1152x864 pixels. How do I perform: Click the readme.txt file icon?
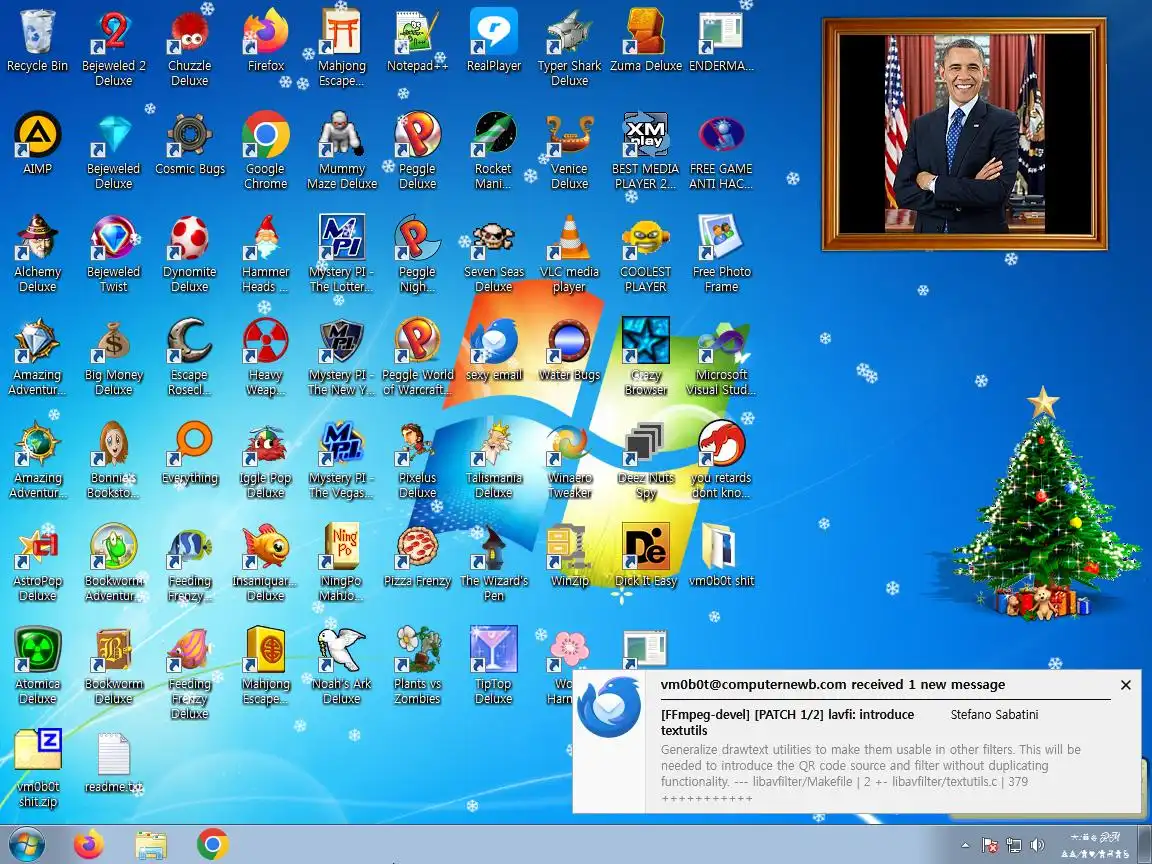pos(113,763)
